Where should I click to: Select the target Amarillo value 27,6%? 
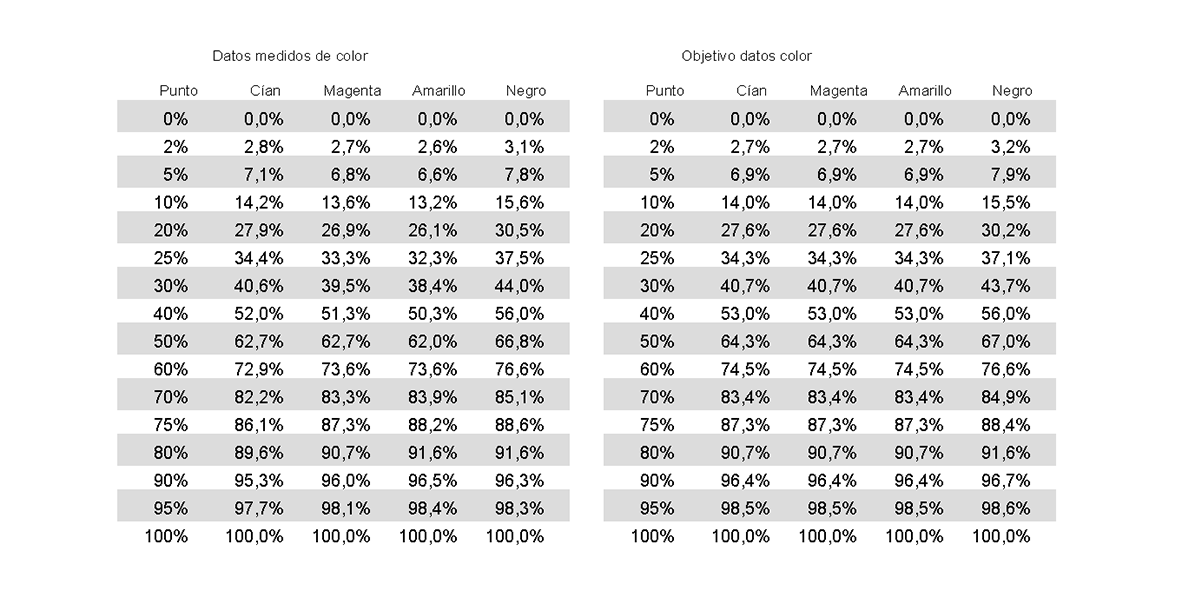919,230
